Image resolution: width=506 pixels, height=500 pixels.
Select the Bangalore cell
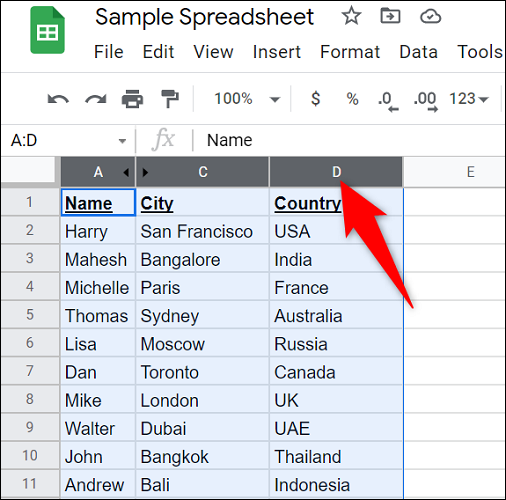[203, 259]
